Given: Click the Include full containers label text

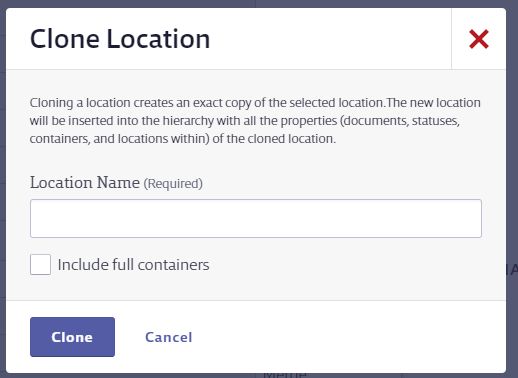Looking at the screenshot, I should pyautogui.click(x=133, y=265).
